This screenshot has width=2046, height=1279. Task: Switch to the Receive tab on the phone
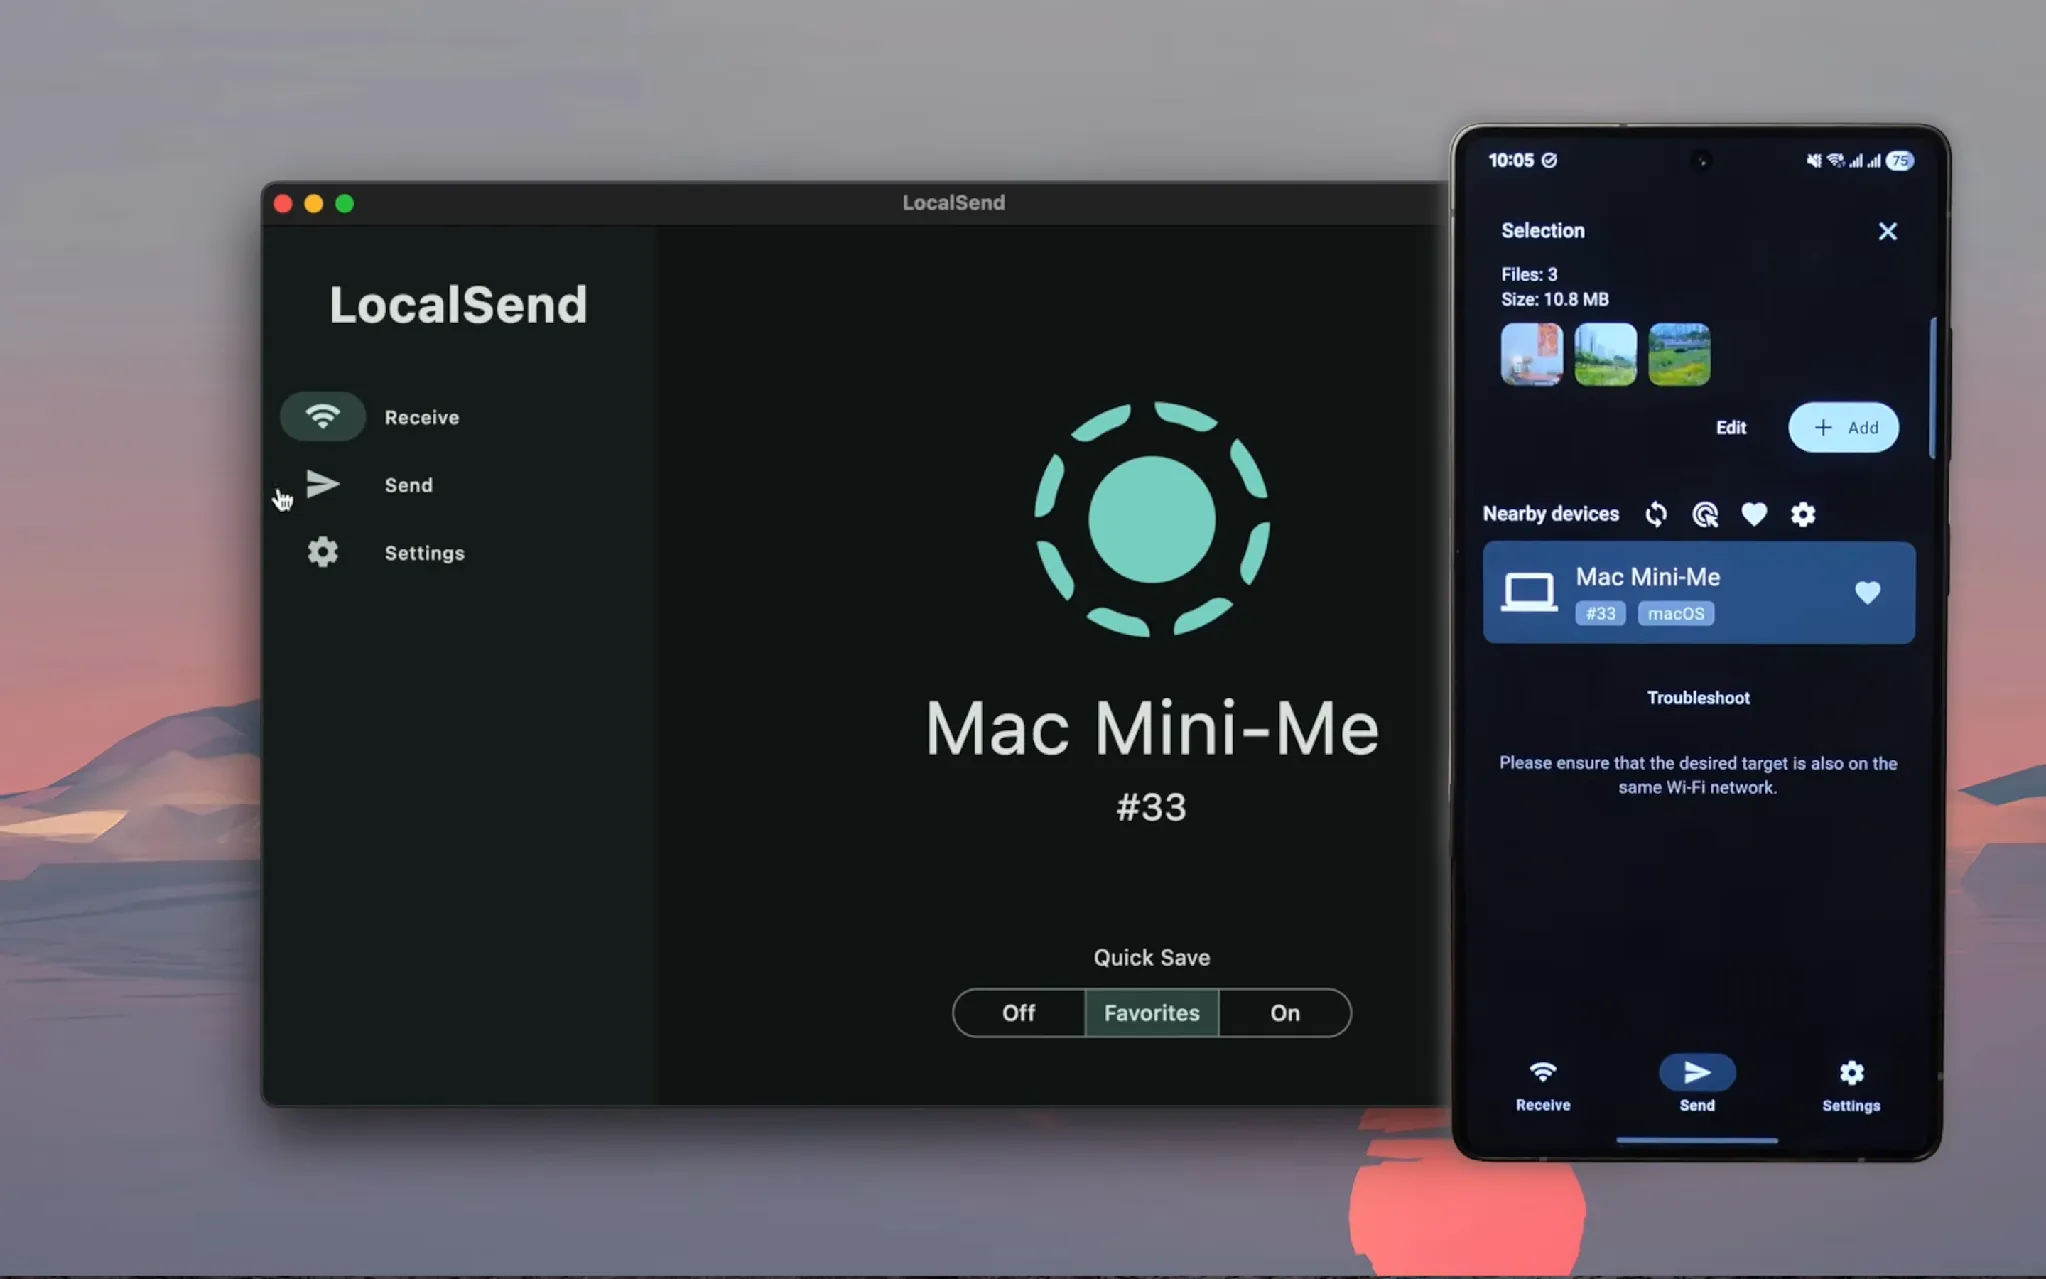click(1543, 1086)
